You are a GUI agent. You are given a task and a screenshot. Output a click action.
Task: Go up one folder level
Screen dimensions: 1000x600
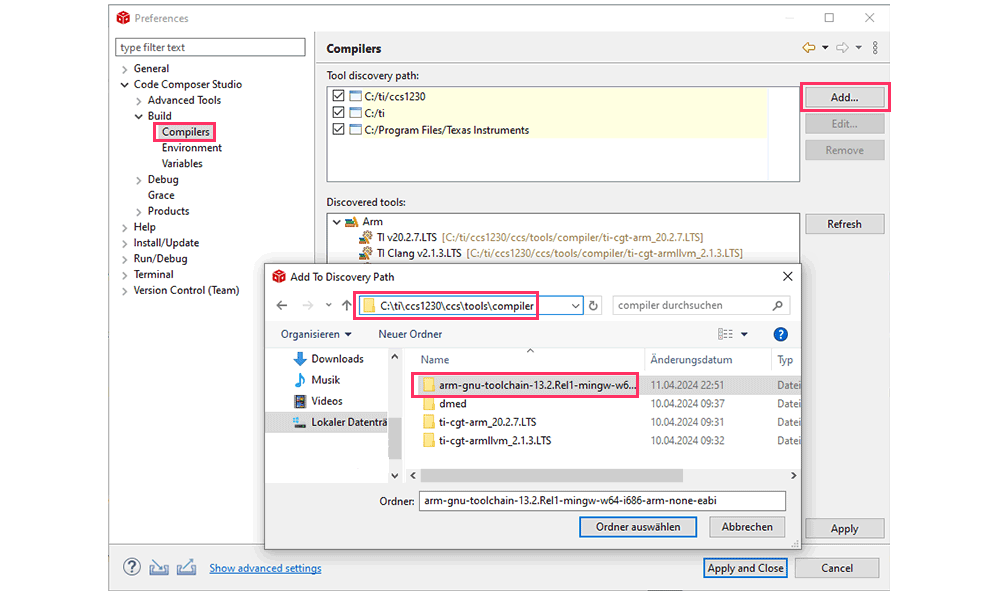point(346,305)
